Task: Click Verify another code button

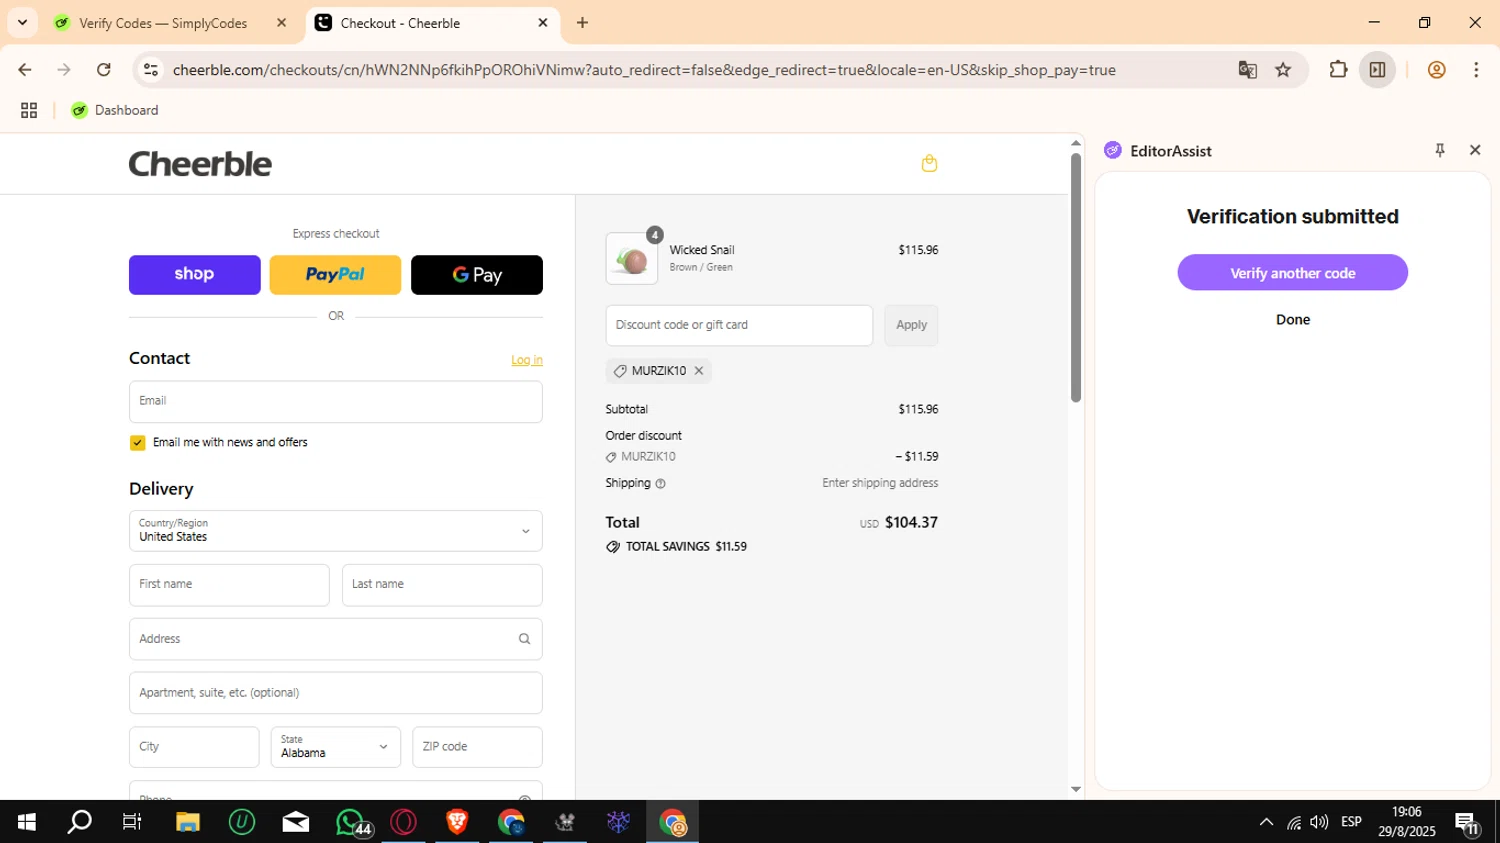Action: coord(1292,272)
